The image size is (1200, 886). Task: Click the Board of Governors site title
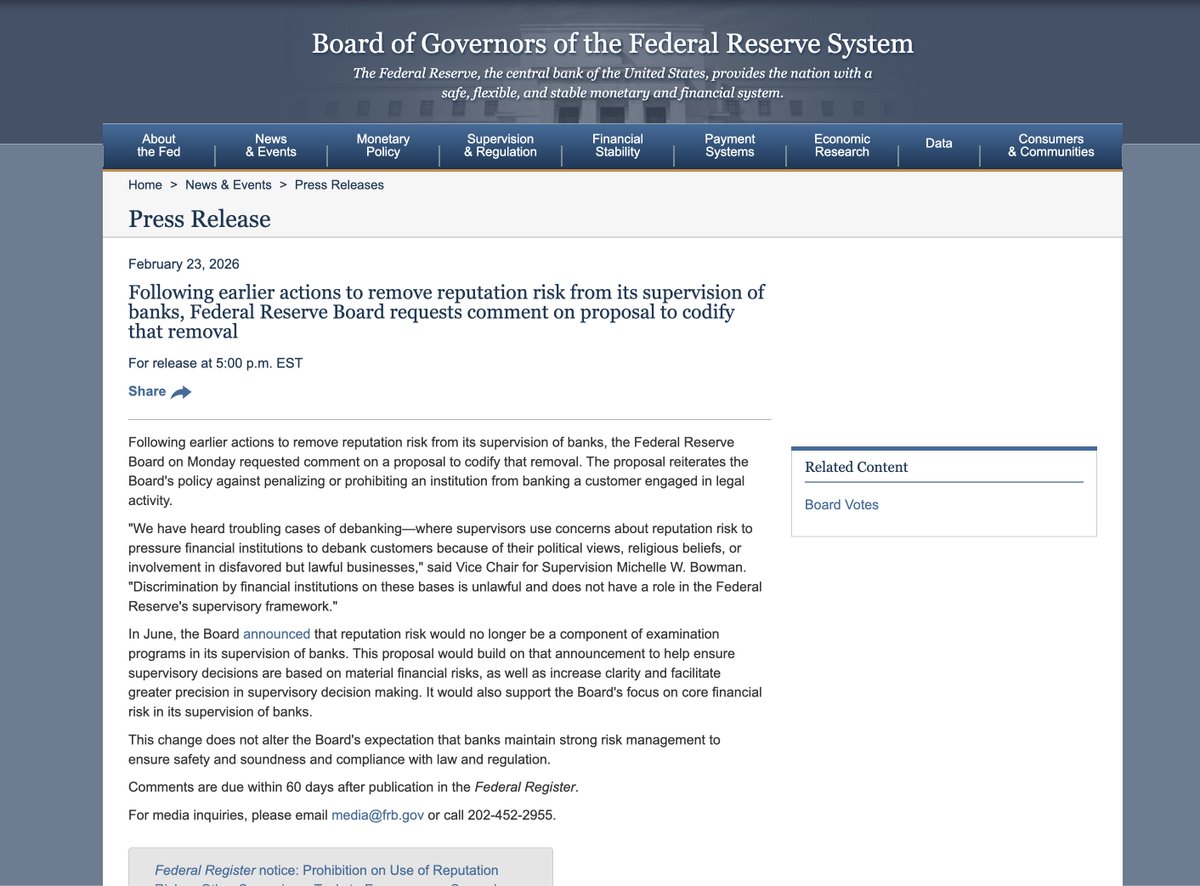coord(612,44)
